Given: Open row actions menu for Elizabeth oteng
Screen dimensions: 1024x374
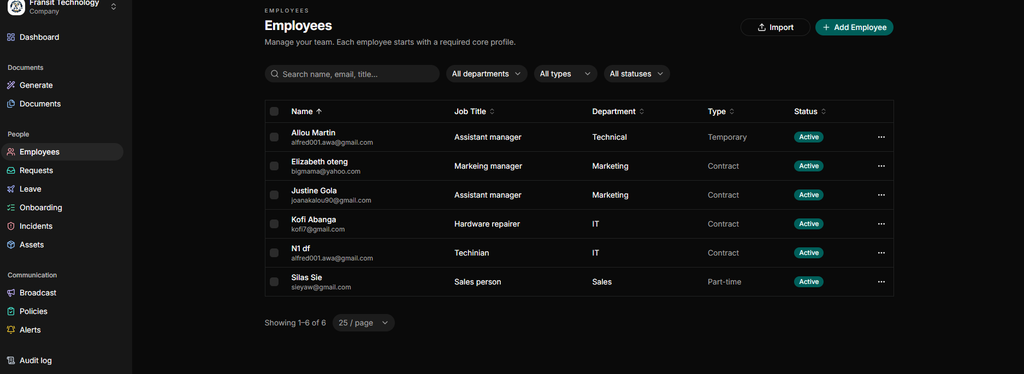Looking at the screenshot, I should coord(881,166).
